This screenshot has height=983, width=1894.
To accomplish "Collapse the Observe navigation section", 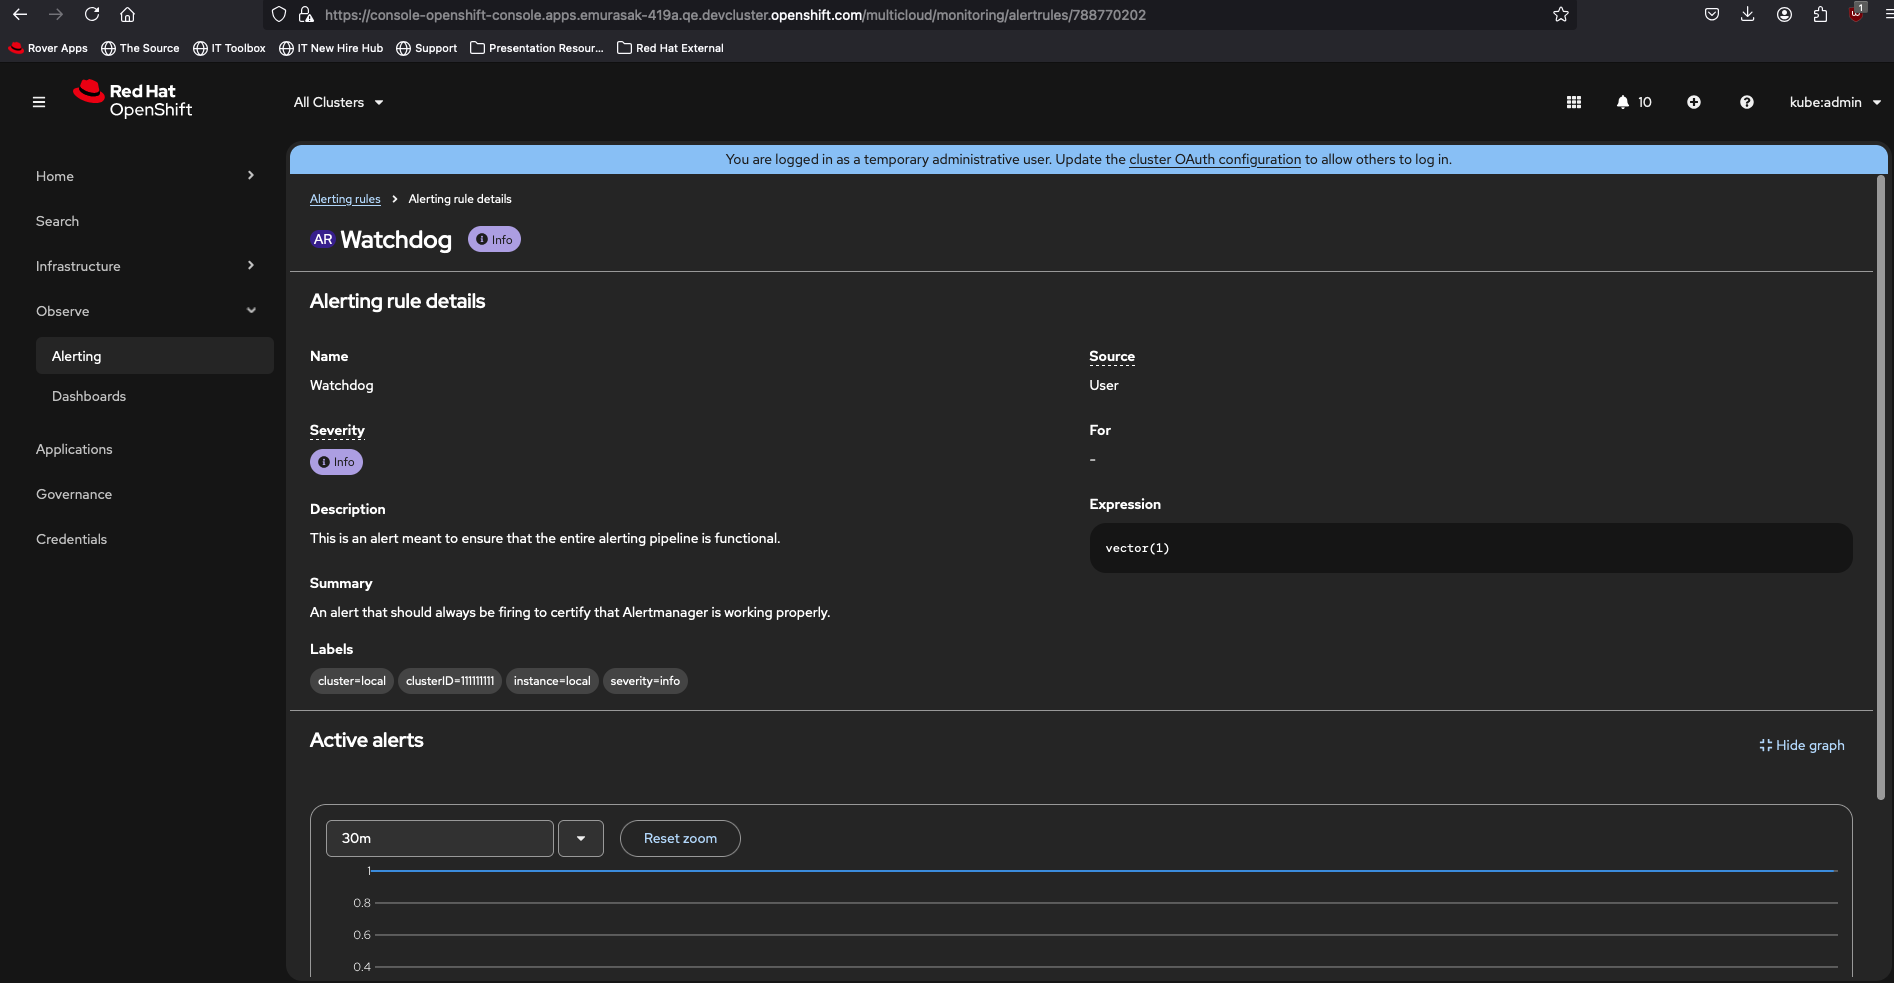I will (146, 311).
